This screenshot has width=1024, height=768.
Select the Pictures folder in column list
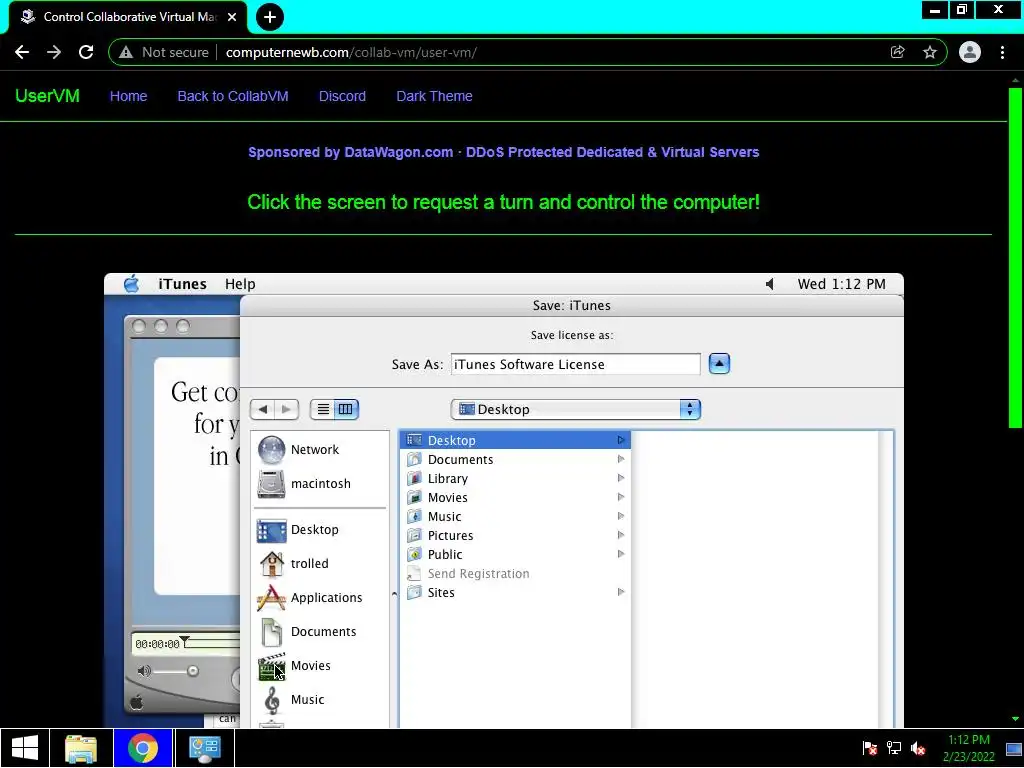[x=515, y=535]
